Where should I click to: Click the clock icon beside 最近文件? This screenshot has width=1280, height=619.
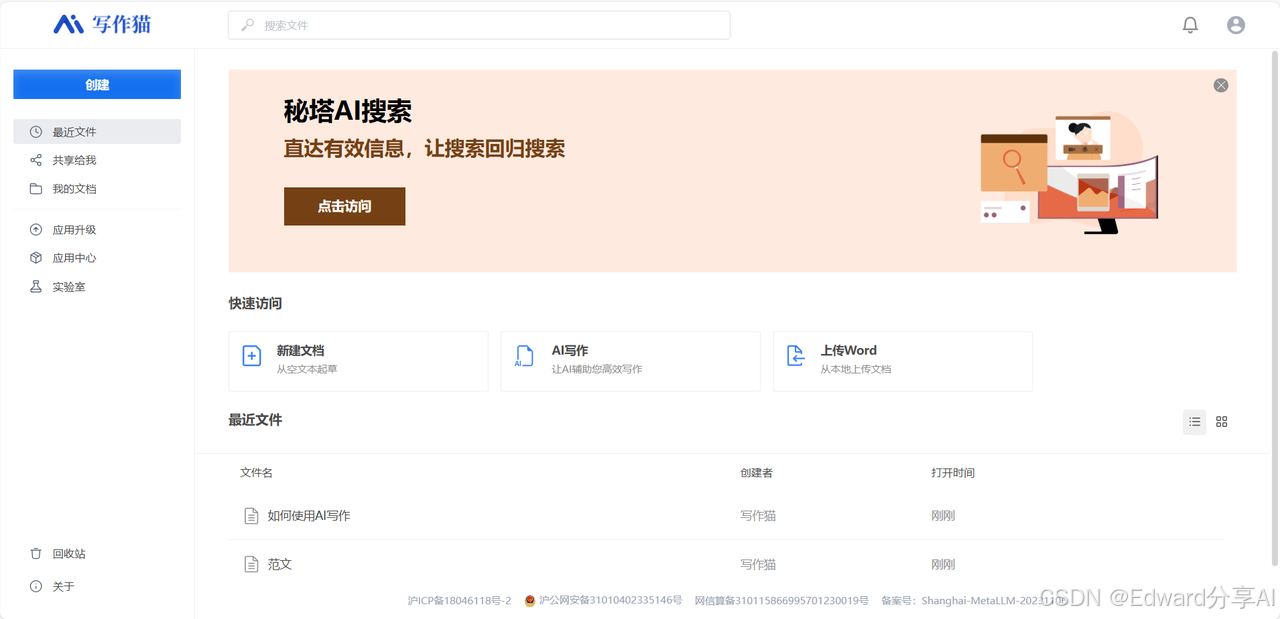pos(36,132)
